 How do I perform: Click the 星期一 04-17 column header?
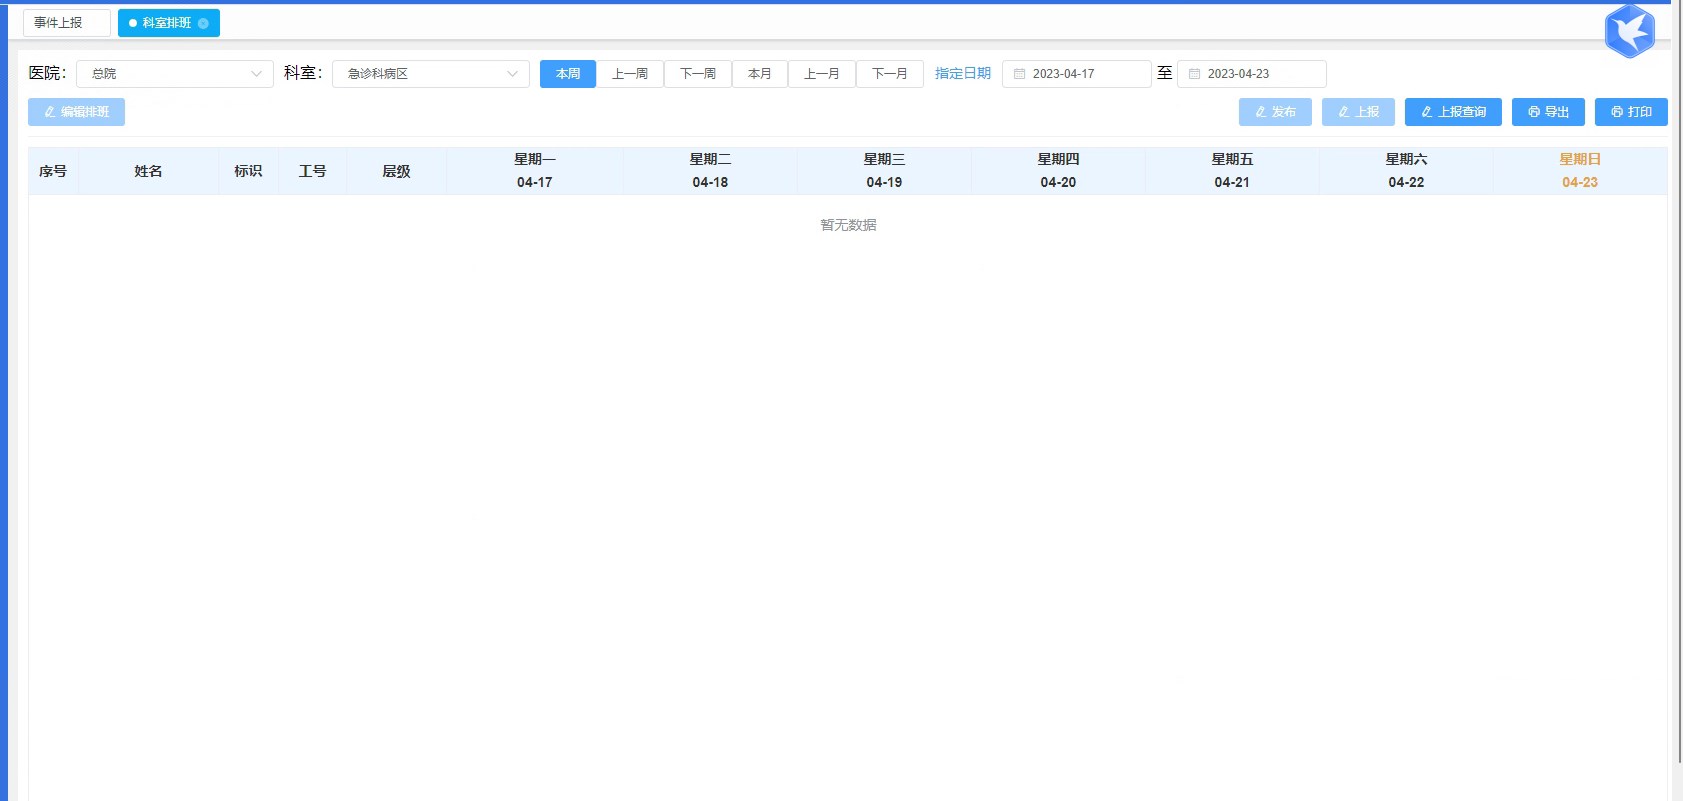(x=535, y=171)
